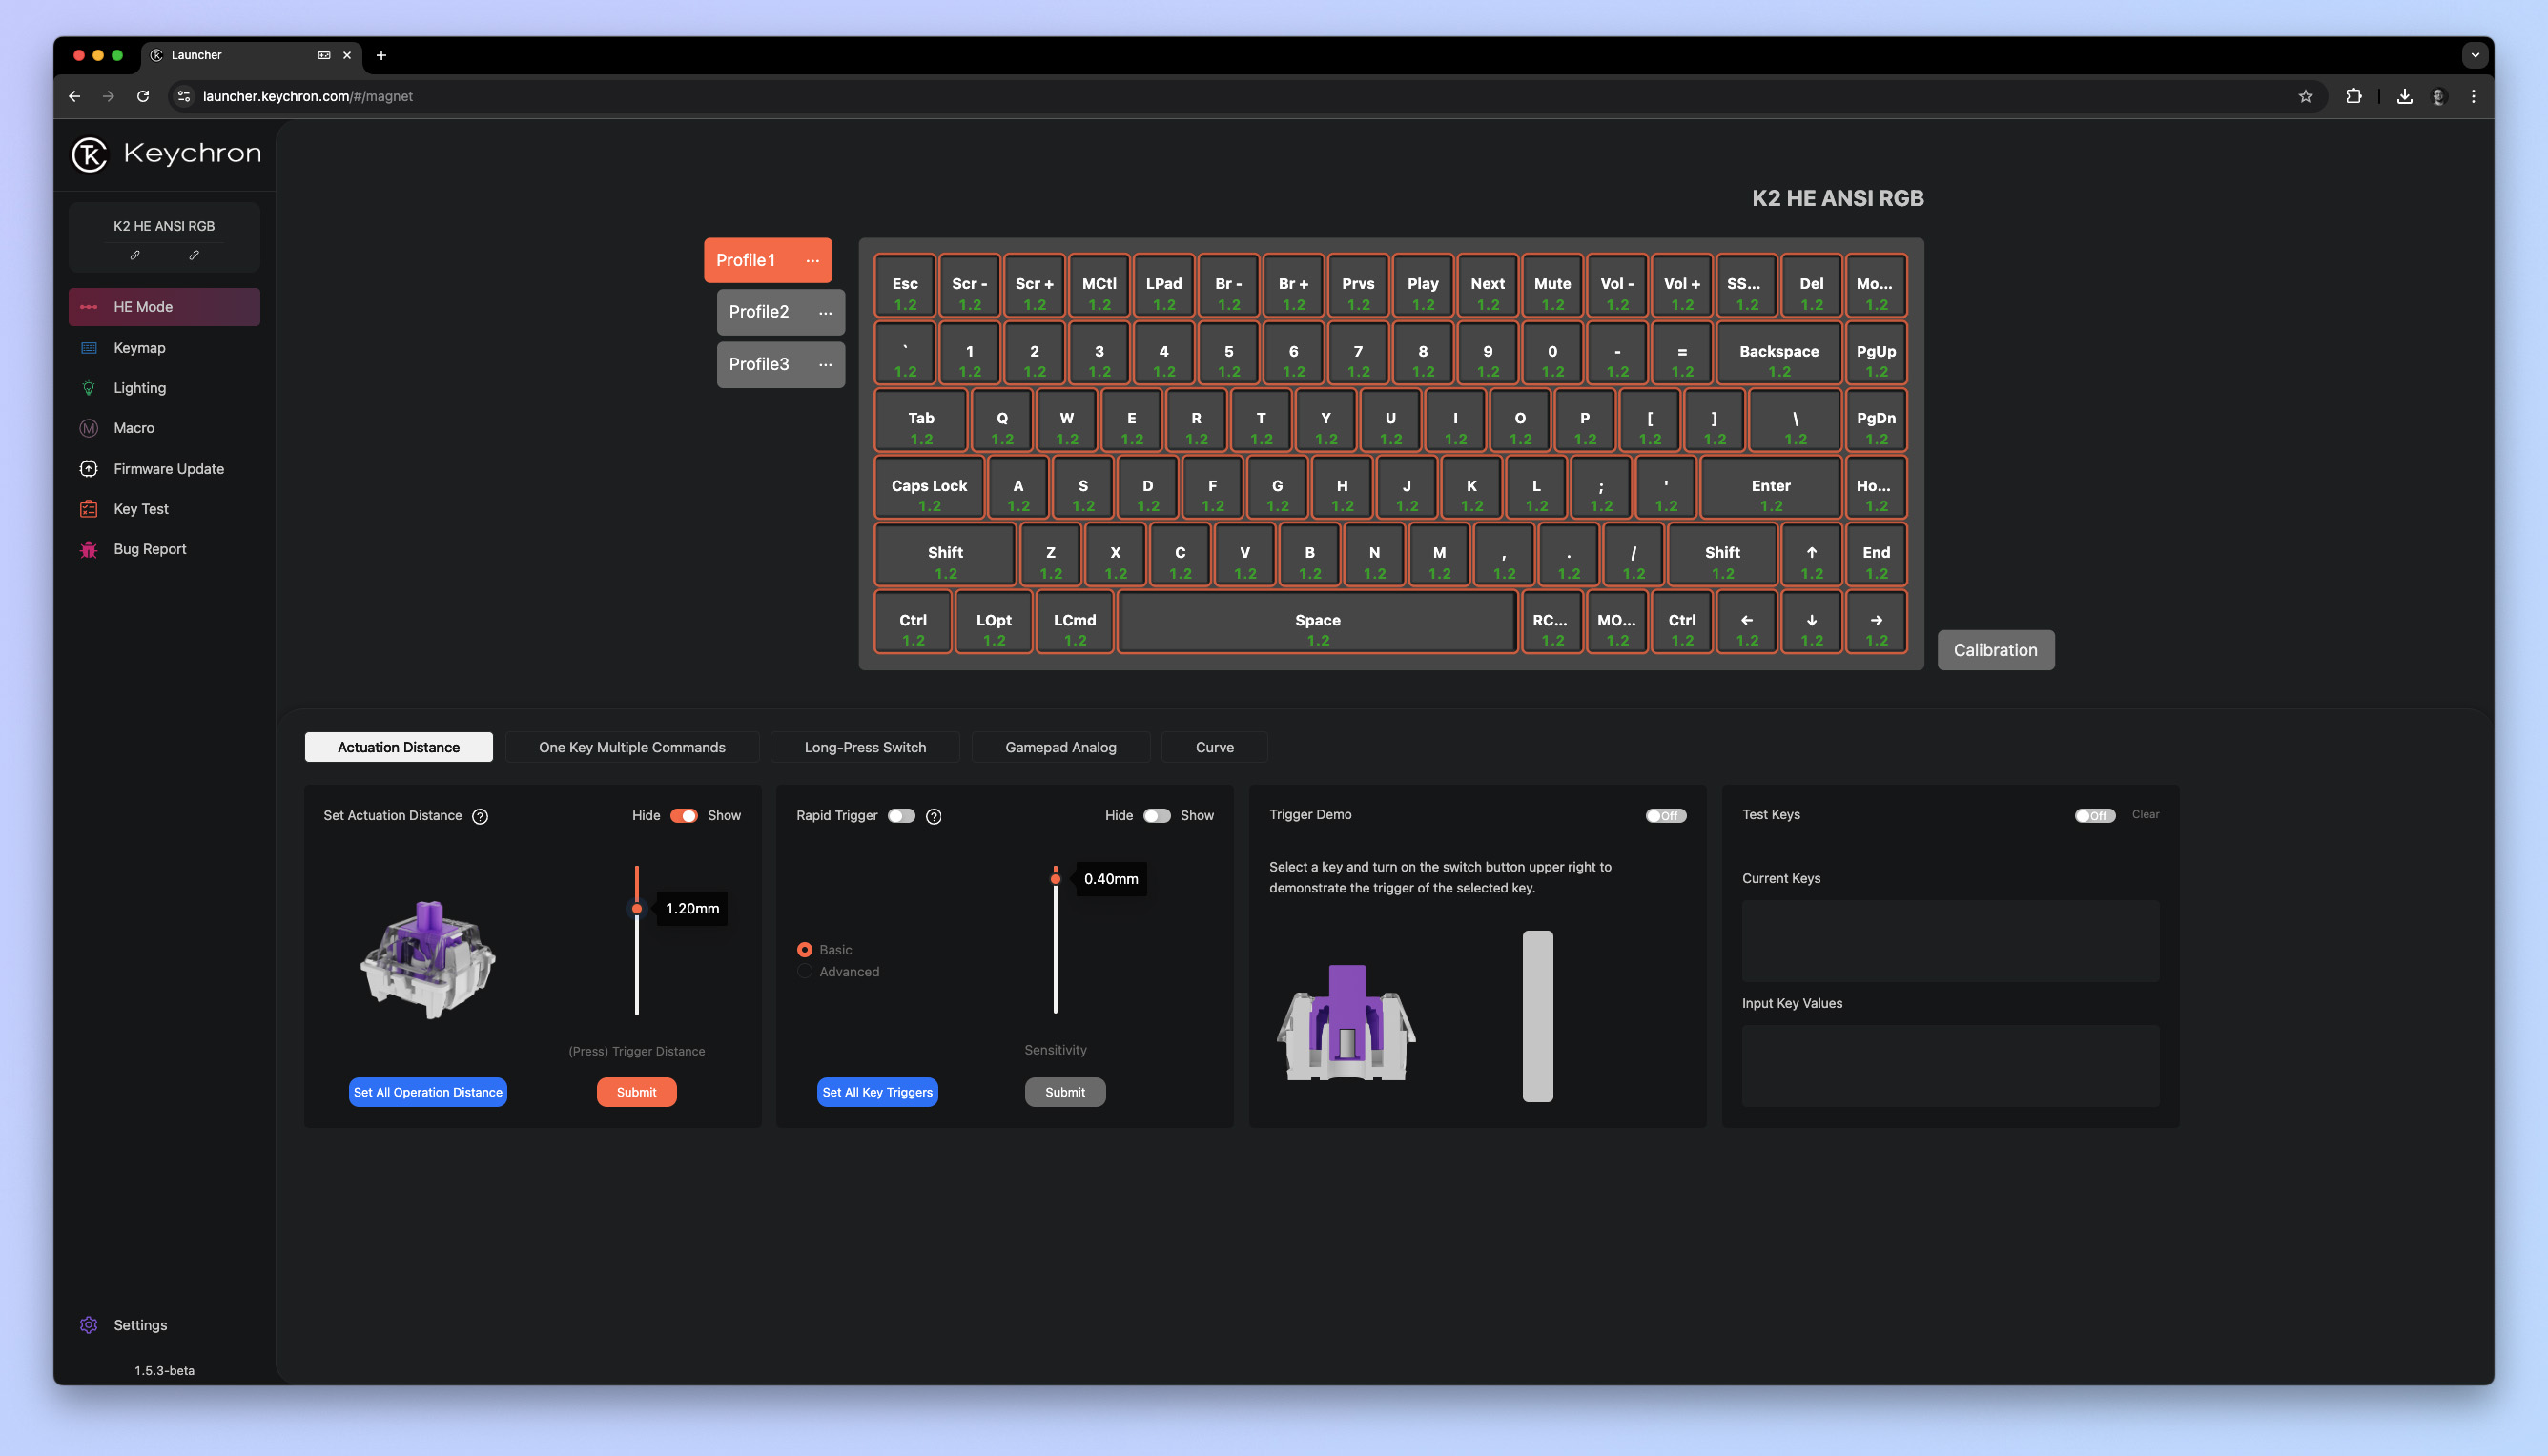Click the Key Test icon
This screenshot has height=1456, width=2548.
tap(89, 509)
